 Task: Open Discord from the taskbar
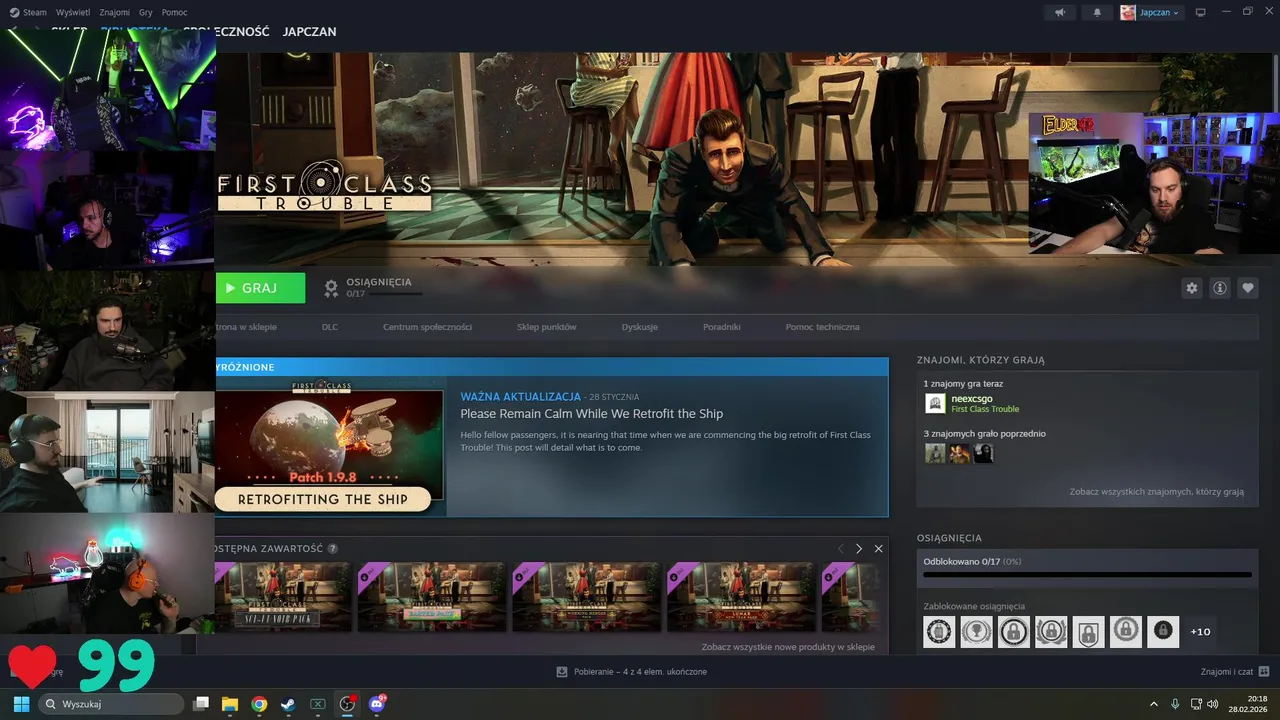point(377,704)
